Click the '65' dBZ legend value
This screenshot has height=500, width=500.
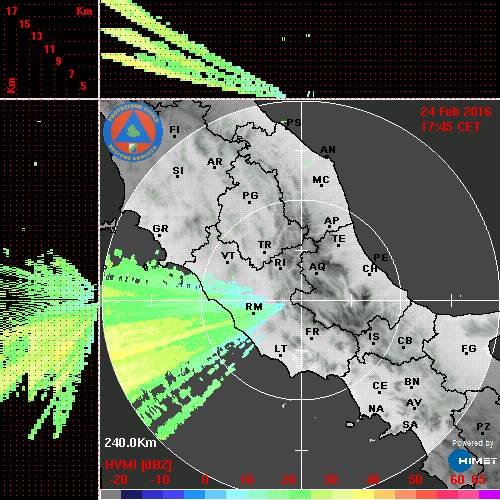click(x=478, y=480)
